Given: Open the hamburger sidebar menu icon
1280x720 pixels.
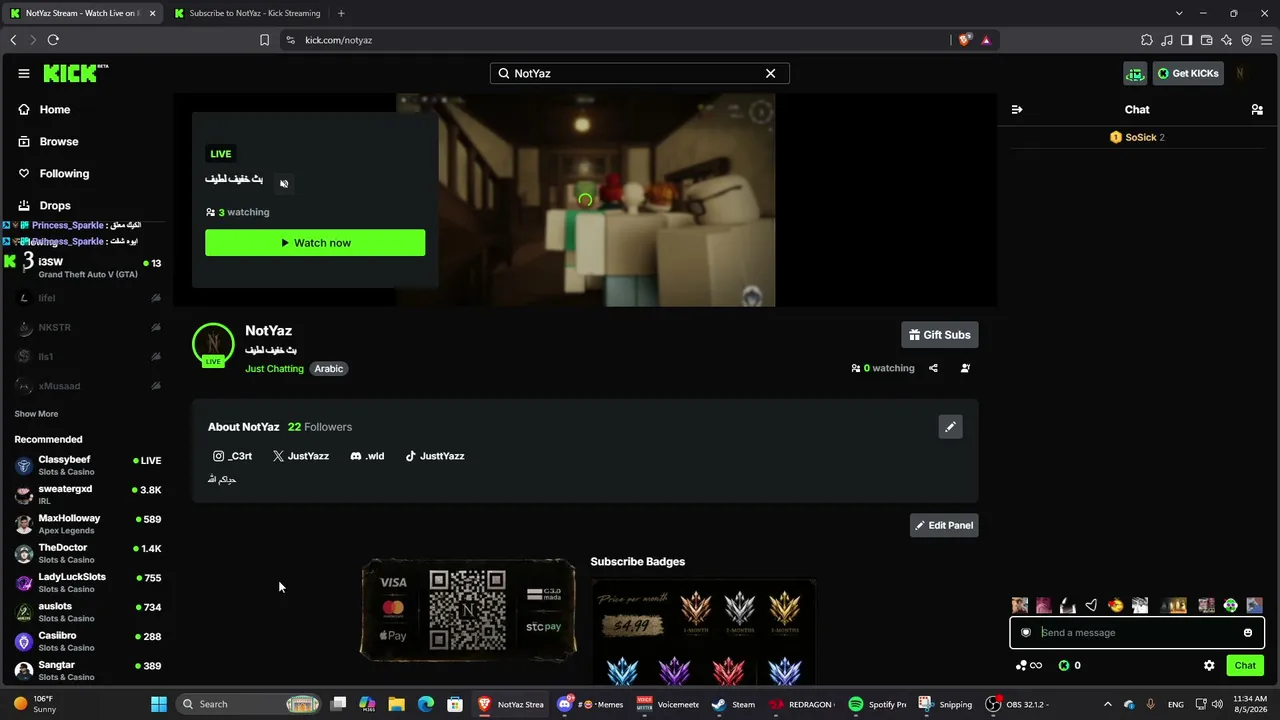Looking at the screenshot, I should pos(24,73).
